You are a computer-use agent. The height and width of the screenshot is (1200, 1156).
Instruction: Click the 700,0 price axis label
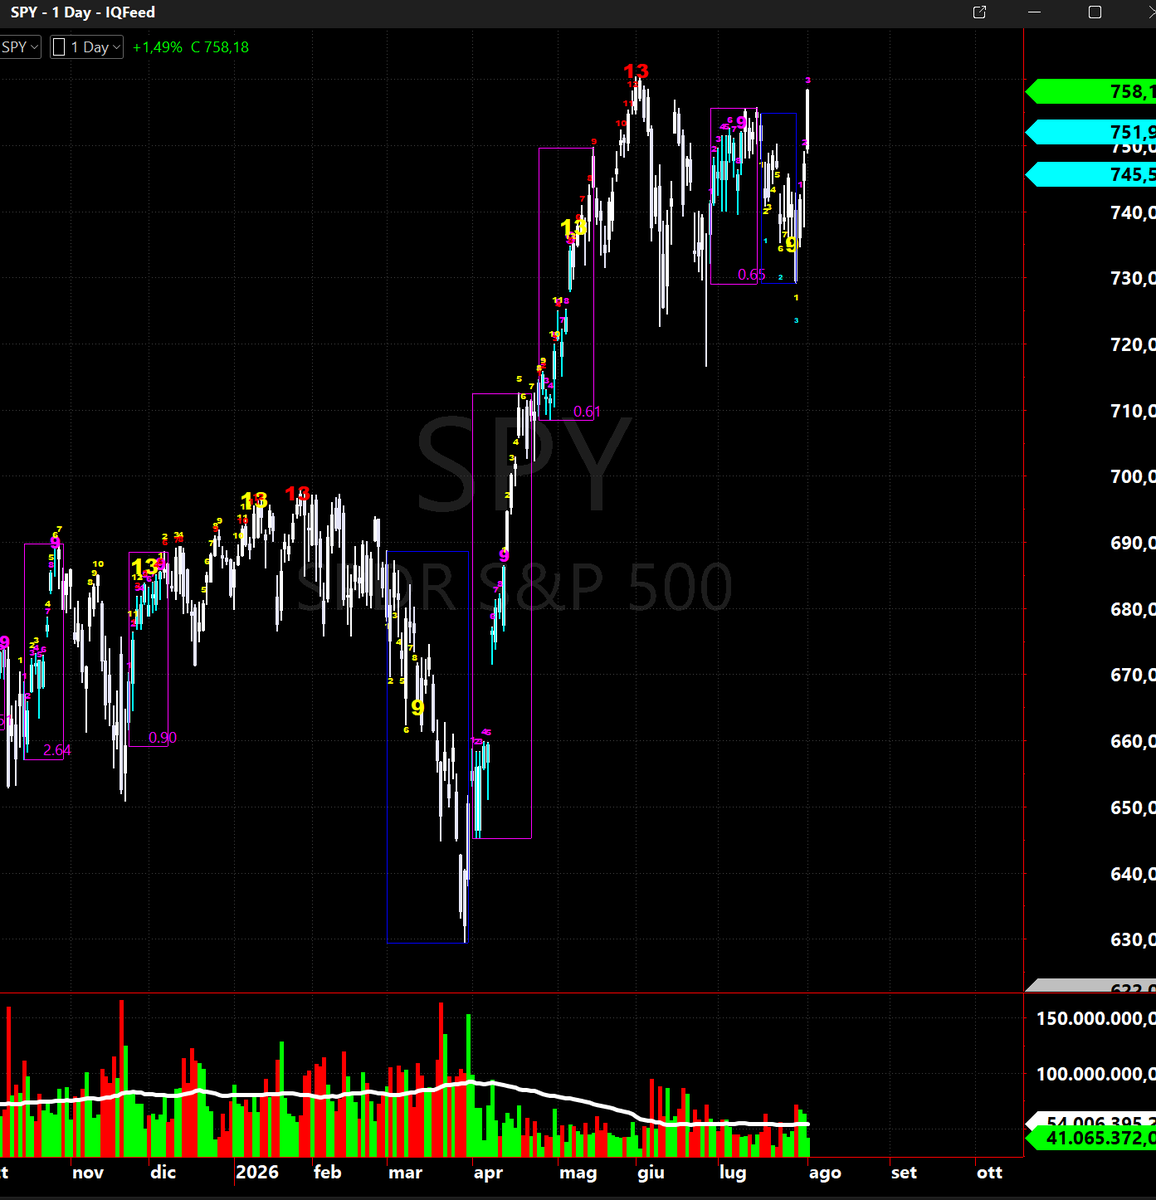click(x=1133, y=476)
